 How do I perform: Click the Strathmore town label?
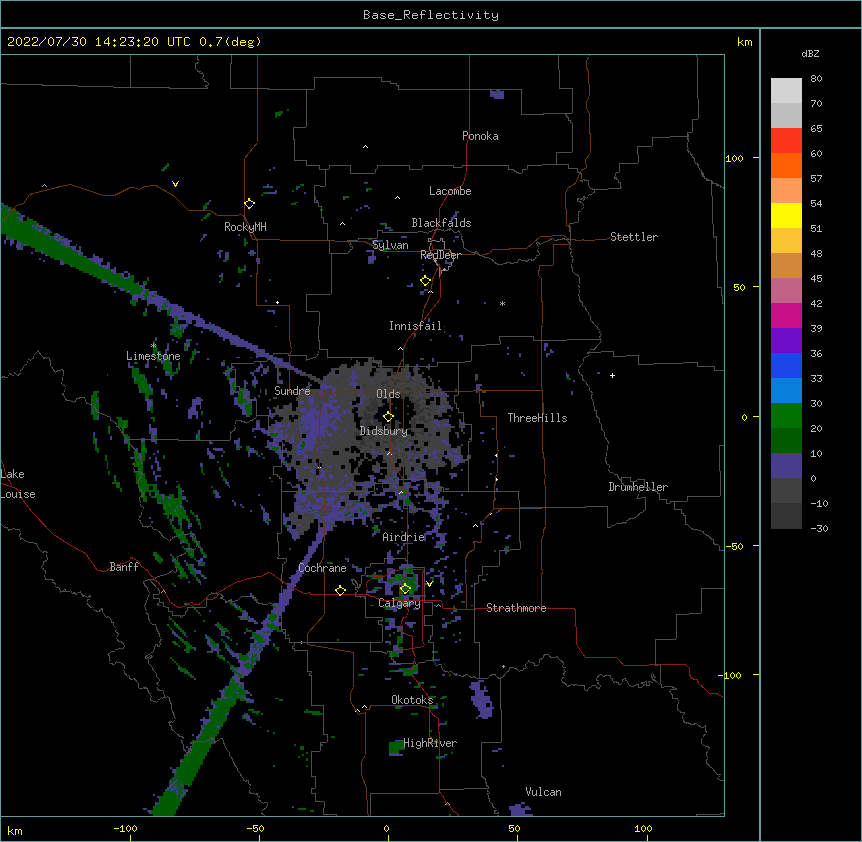516,608
